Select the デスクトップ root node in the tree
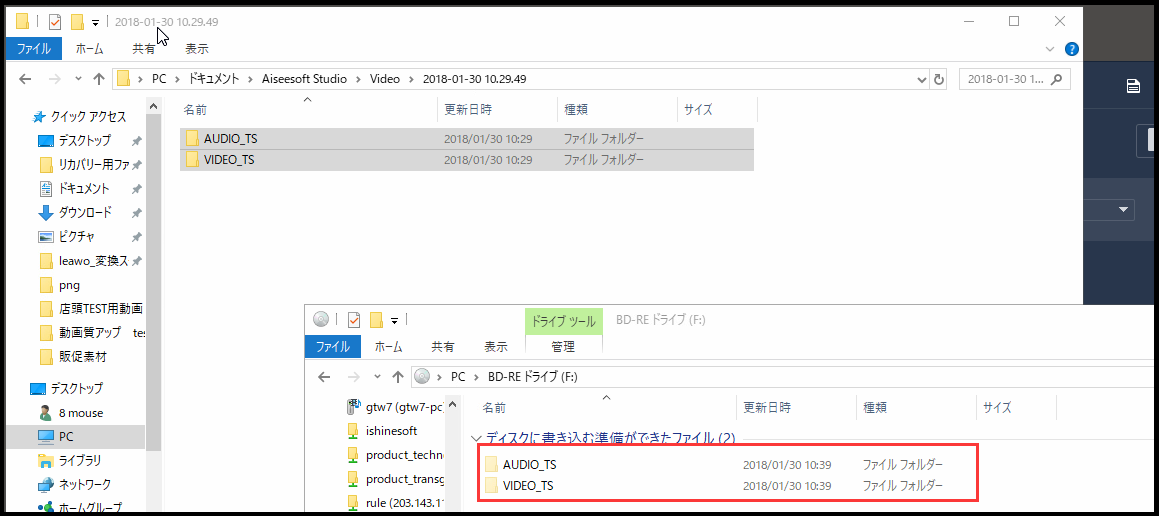Screen dimensions: 1159x516 coord(76,388)
